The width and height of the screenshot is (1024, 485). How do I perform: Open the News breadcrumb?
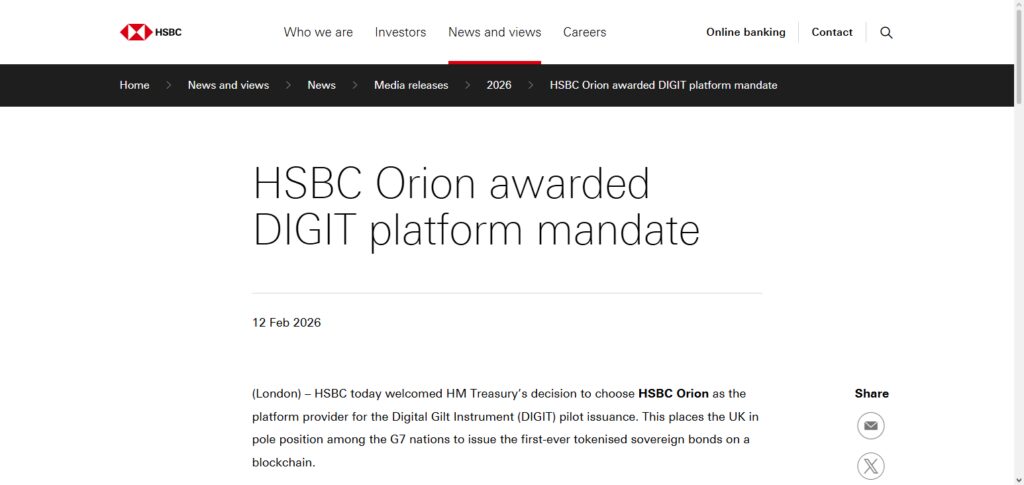(x=321, y=85)
